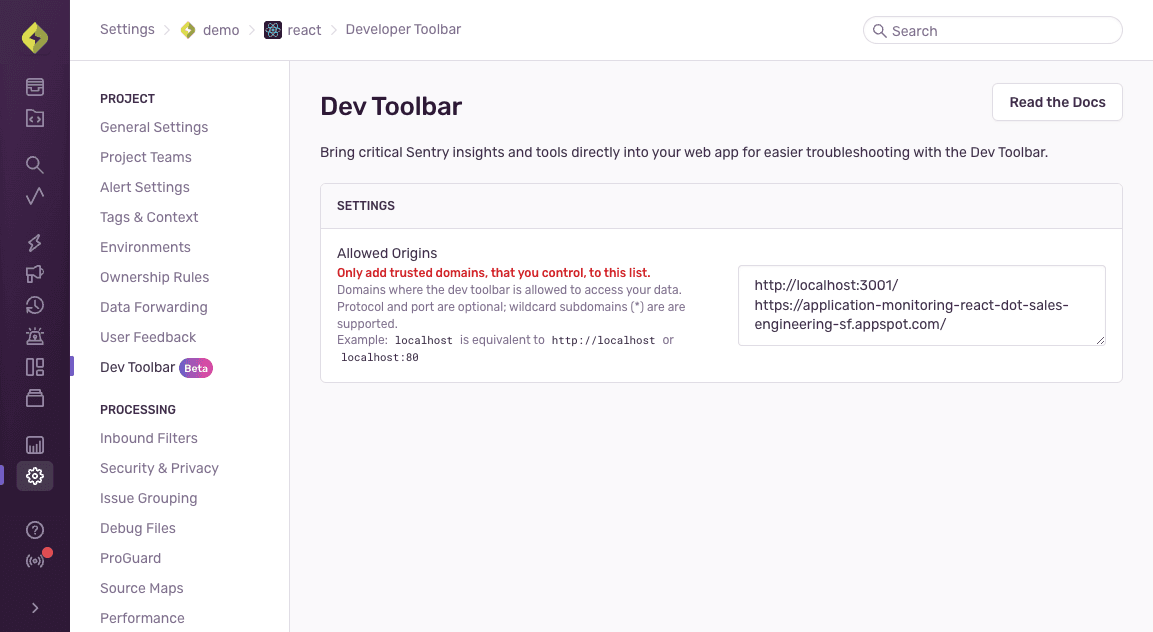Viewport: 1153px width, 632px height.
Task: Open Crons via the alarm clock icon
Action: point(35,336)
